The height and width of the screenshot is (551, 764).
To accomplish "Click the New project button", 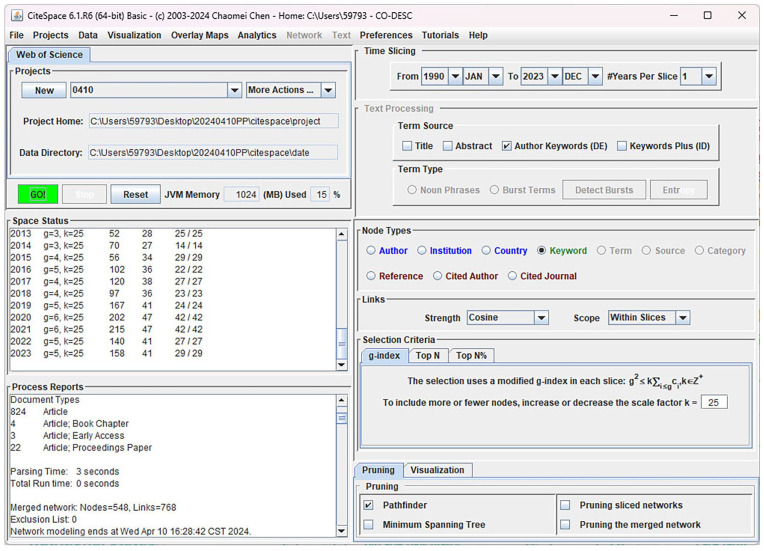I will (44, 90).
